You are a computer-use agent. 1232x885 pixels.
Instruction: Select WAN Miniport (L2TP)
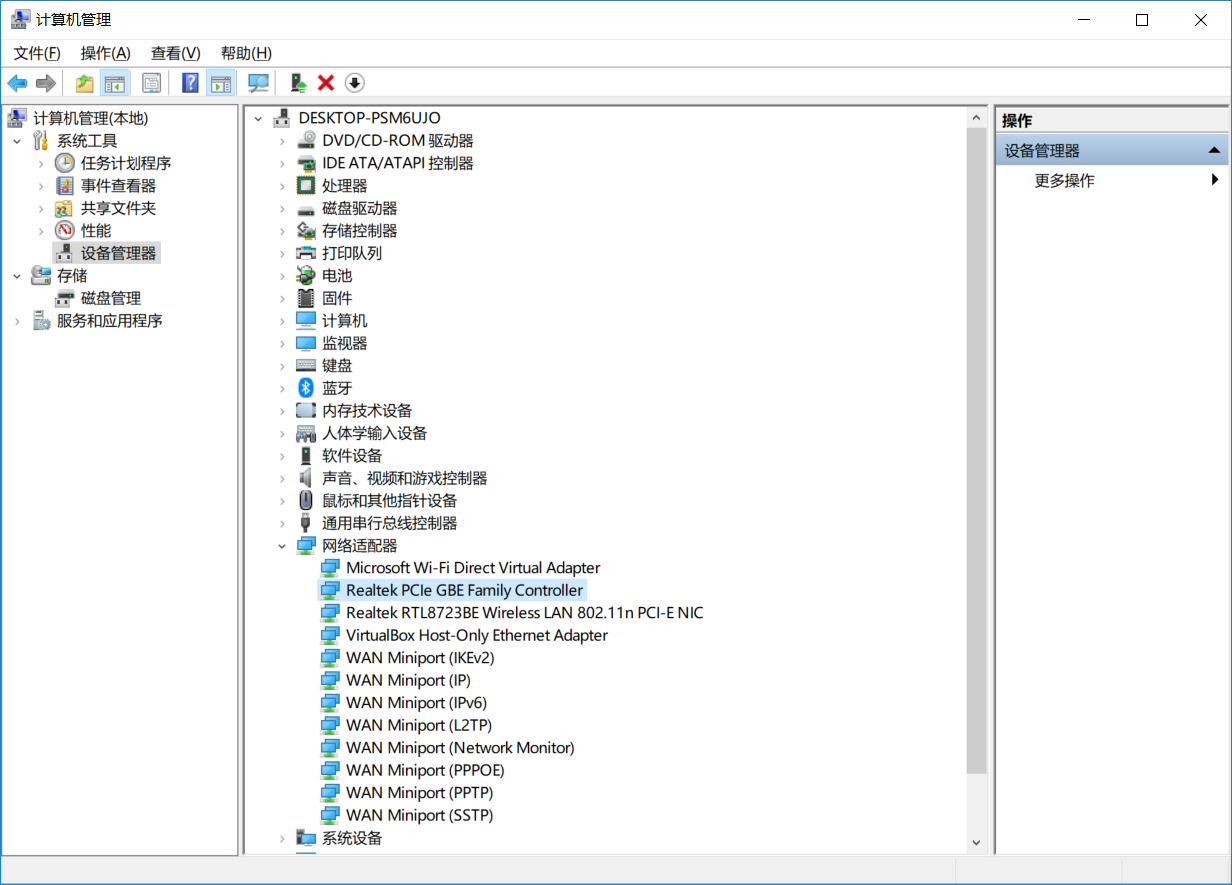[419, 725]
